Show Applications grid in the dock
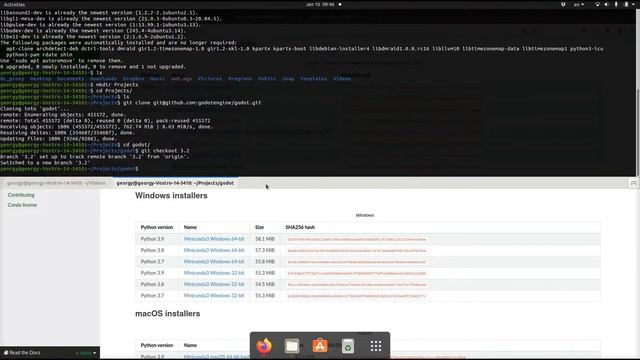 tap(376, 346)
